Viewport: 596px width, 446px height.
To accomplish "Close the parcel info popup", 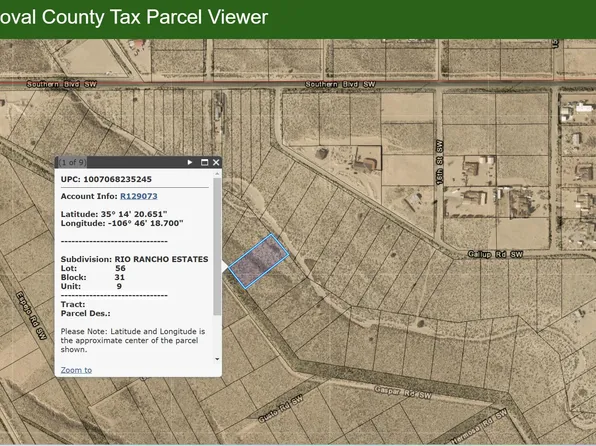I will [x=216, y=162].
